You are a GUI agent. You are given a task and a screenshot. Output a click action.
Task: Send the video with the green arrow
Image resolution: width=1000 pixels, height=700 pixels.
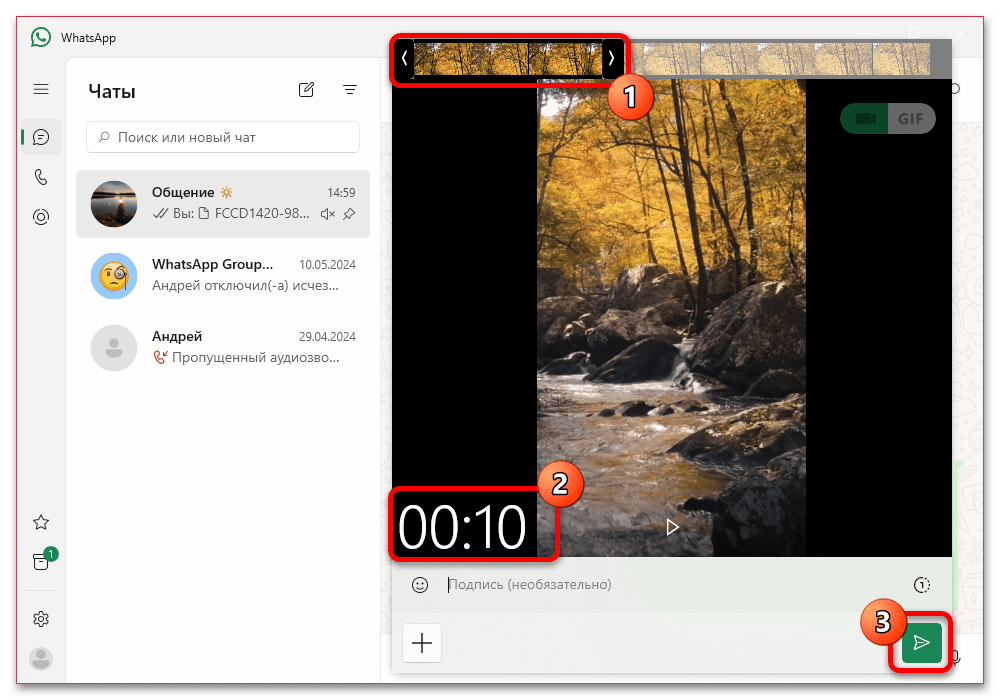[x=921, y=643]
